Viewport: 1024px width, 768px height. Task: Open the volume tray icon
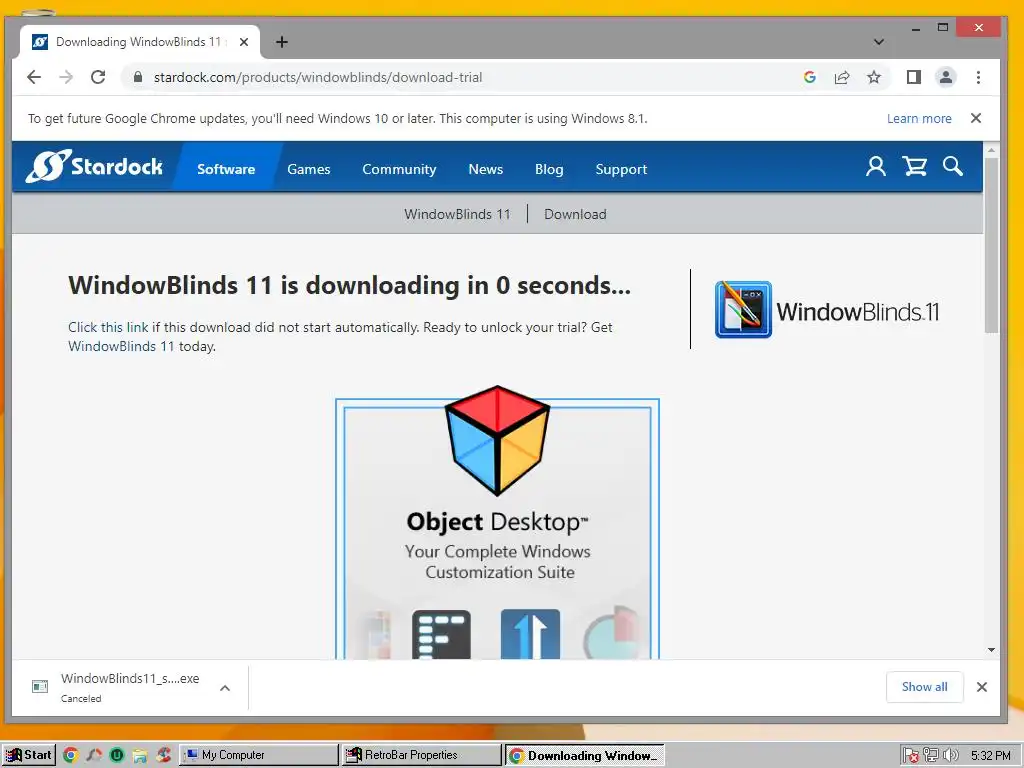tap(950, 755)
